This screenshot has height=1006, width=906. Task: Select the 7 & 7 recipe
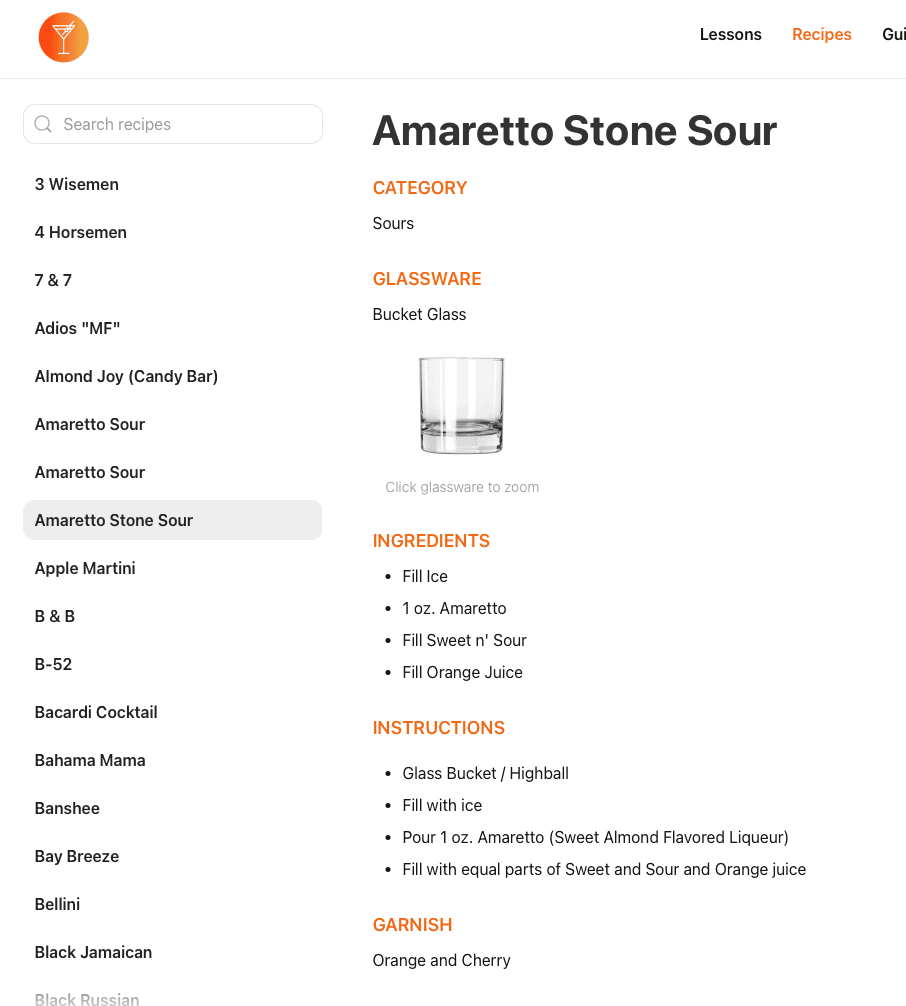point(53,280)
